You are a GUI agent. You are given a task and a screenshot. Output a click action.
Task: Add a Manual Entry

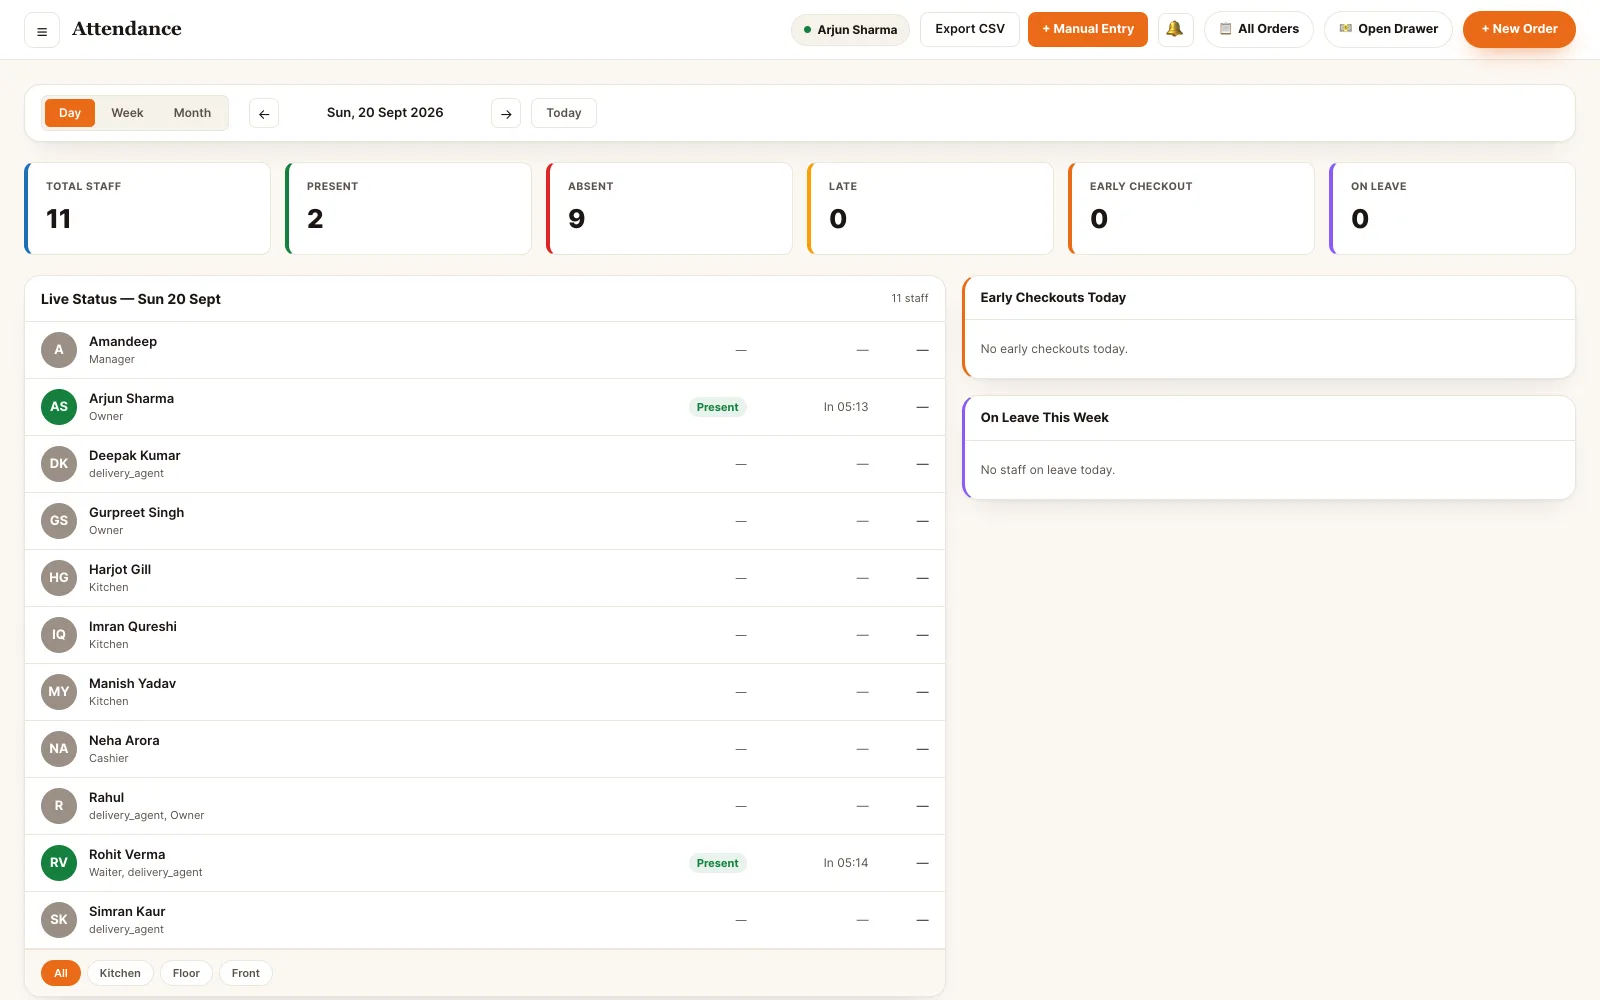(x=1088, y=29)
